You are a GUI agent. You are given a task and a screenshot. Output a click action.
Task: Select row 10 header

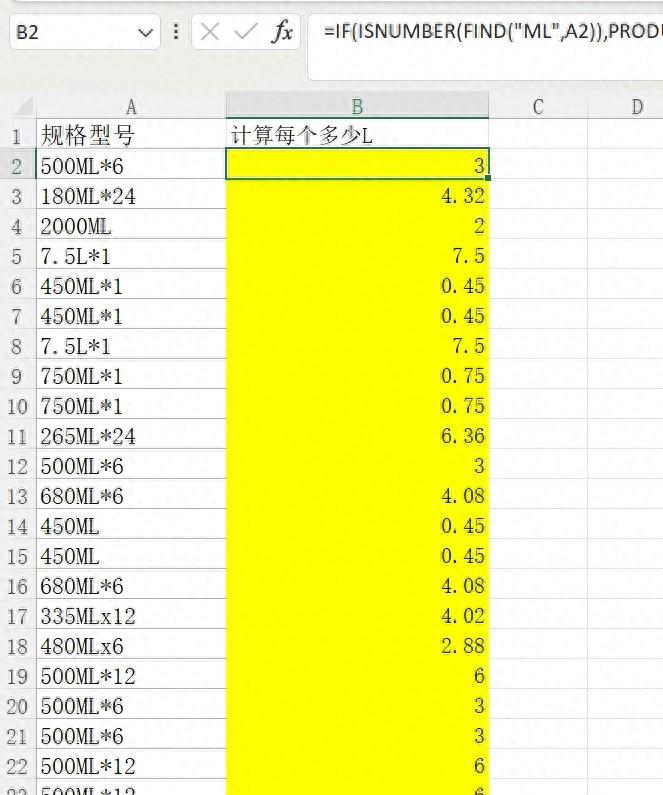[17, 406]
